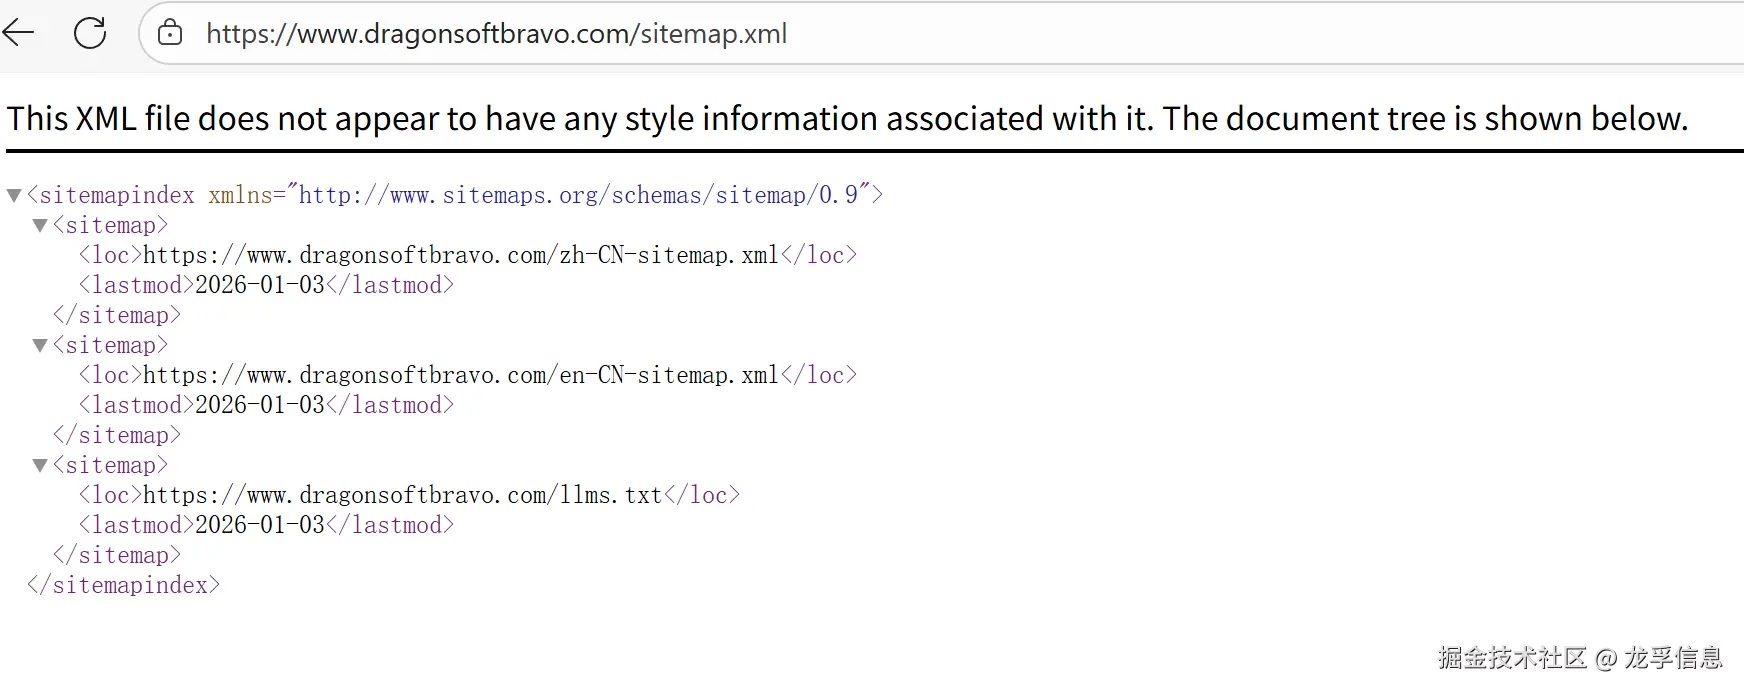Collapse the en-CN sitemap node
Screen dimensions: 1744x692
point(40,346)
